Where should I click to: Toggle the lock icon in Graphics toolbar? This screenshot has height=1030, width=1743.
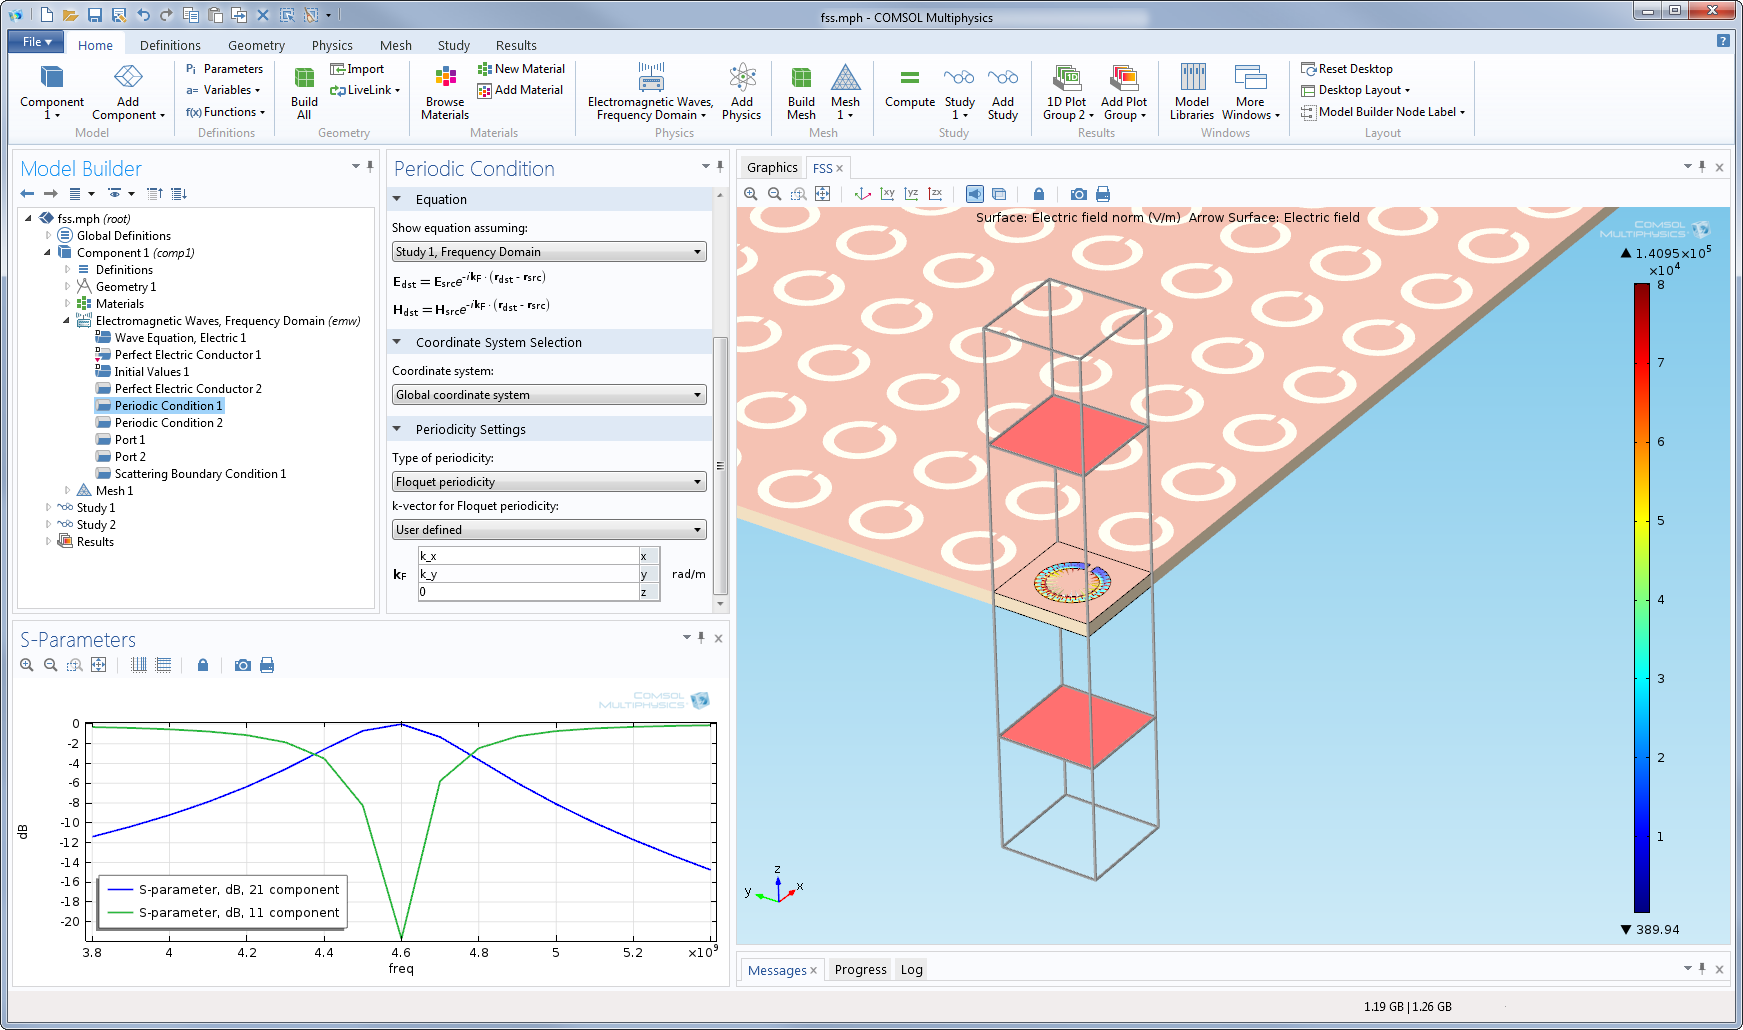[1039, 194]
